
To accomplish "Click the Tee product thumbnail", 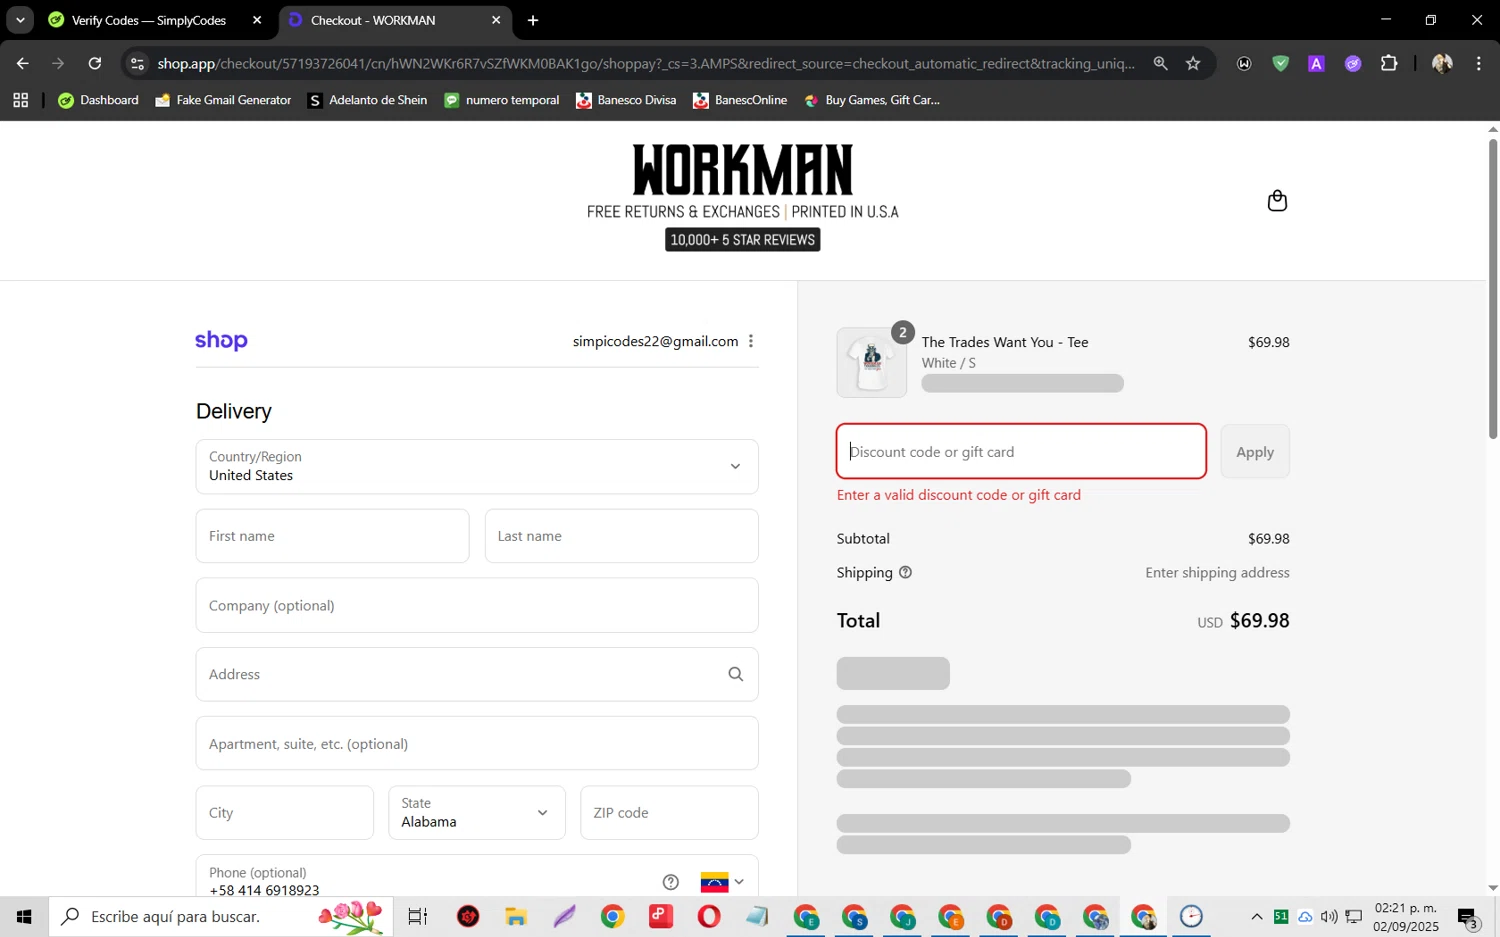I will tap(871, 362).
